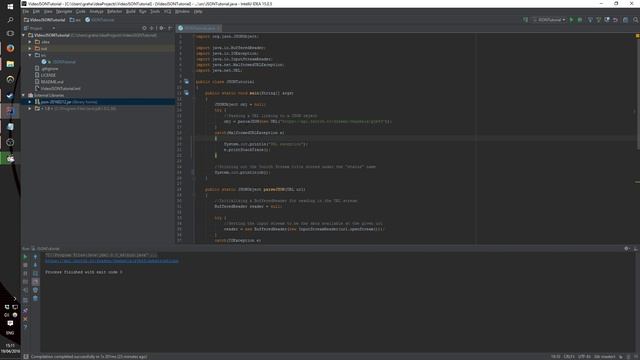Clear console with trash icon

pos(36,299)
